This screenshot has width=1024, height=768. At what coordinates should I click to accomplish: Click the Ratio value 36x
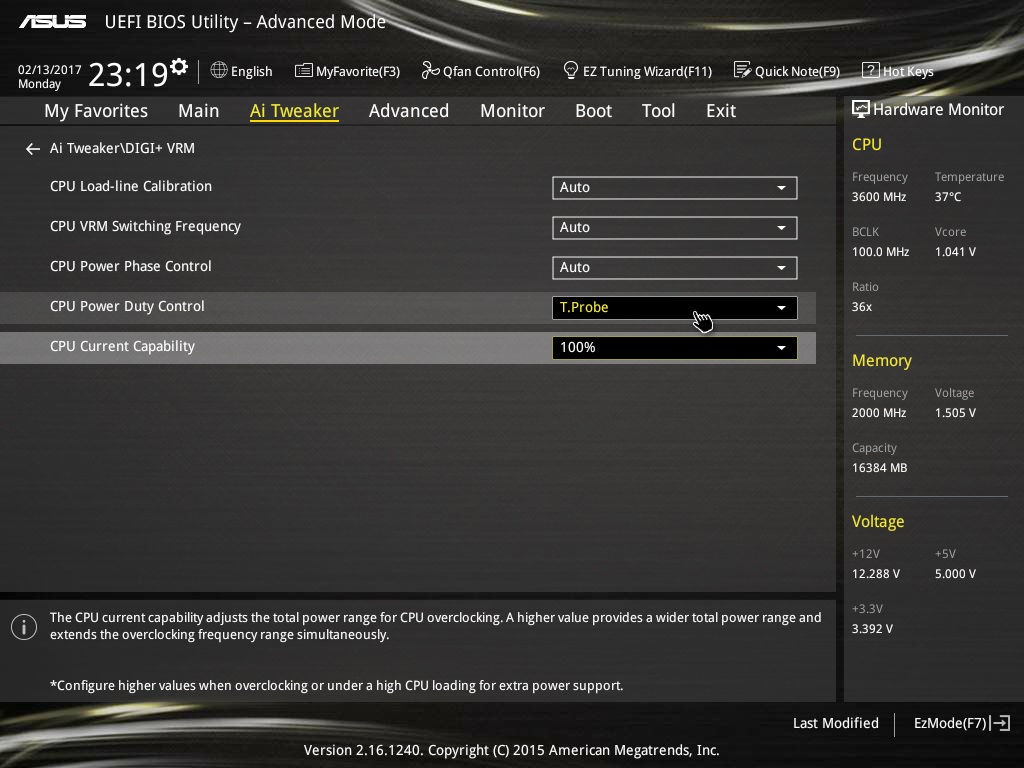[x=861, y=306]
